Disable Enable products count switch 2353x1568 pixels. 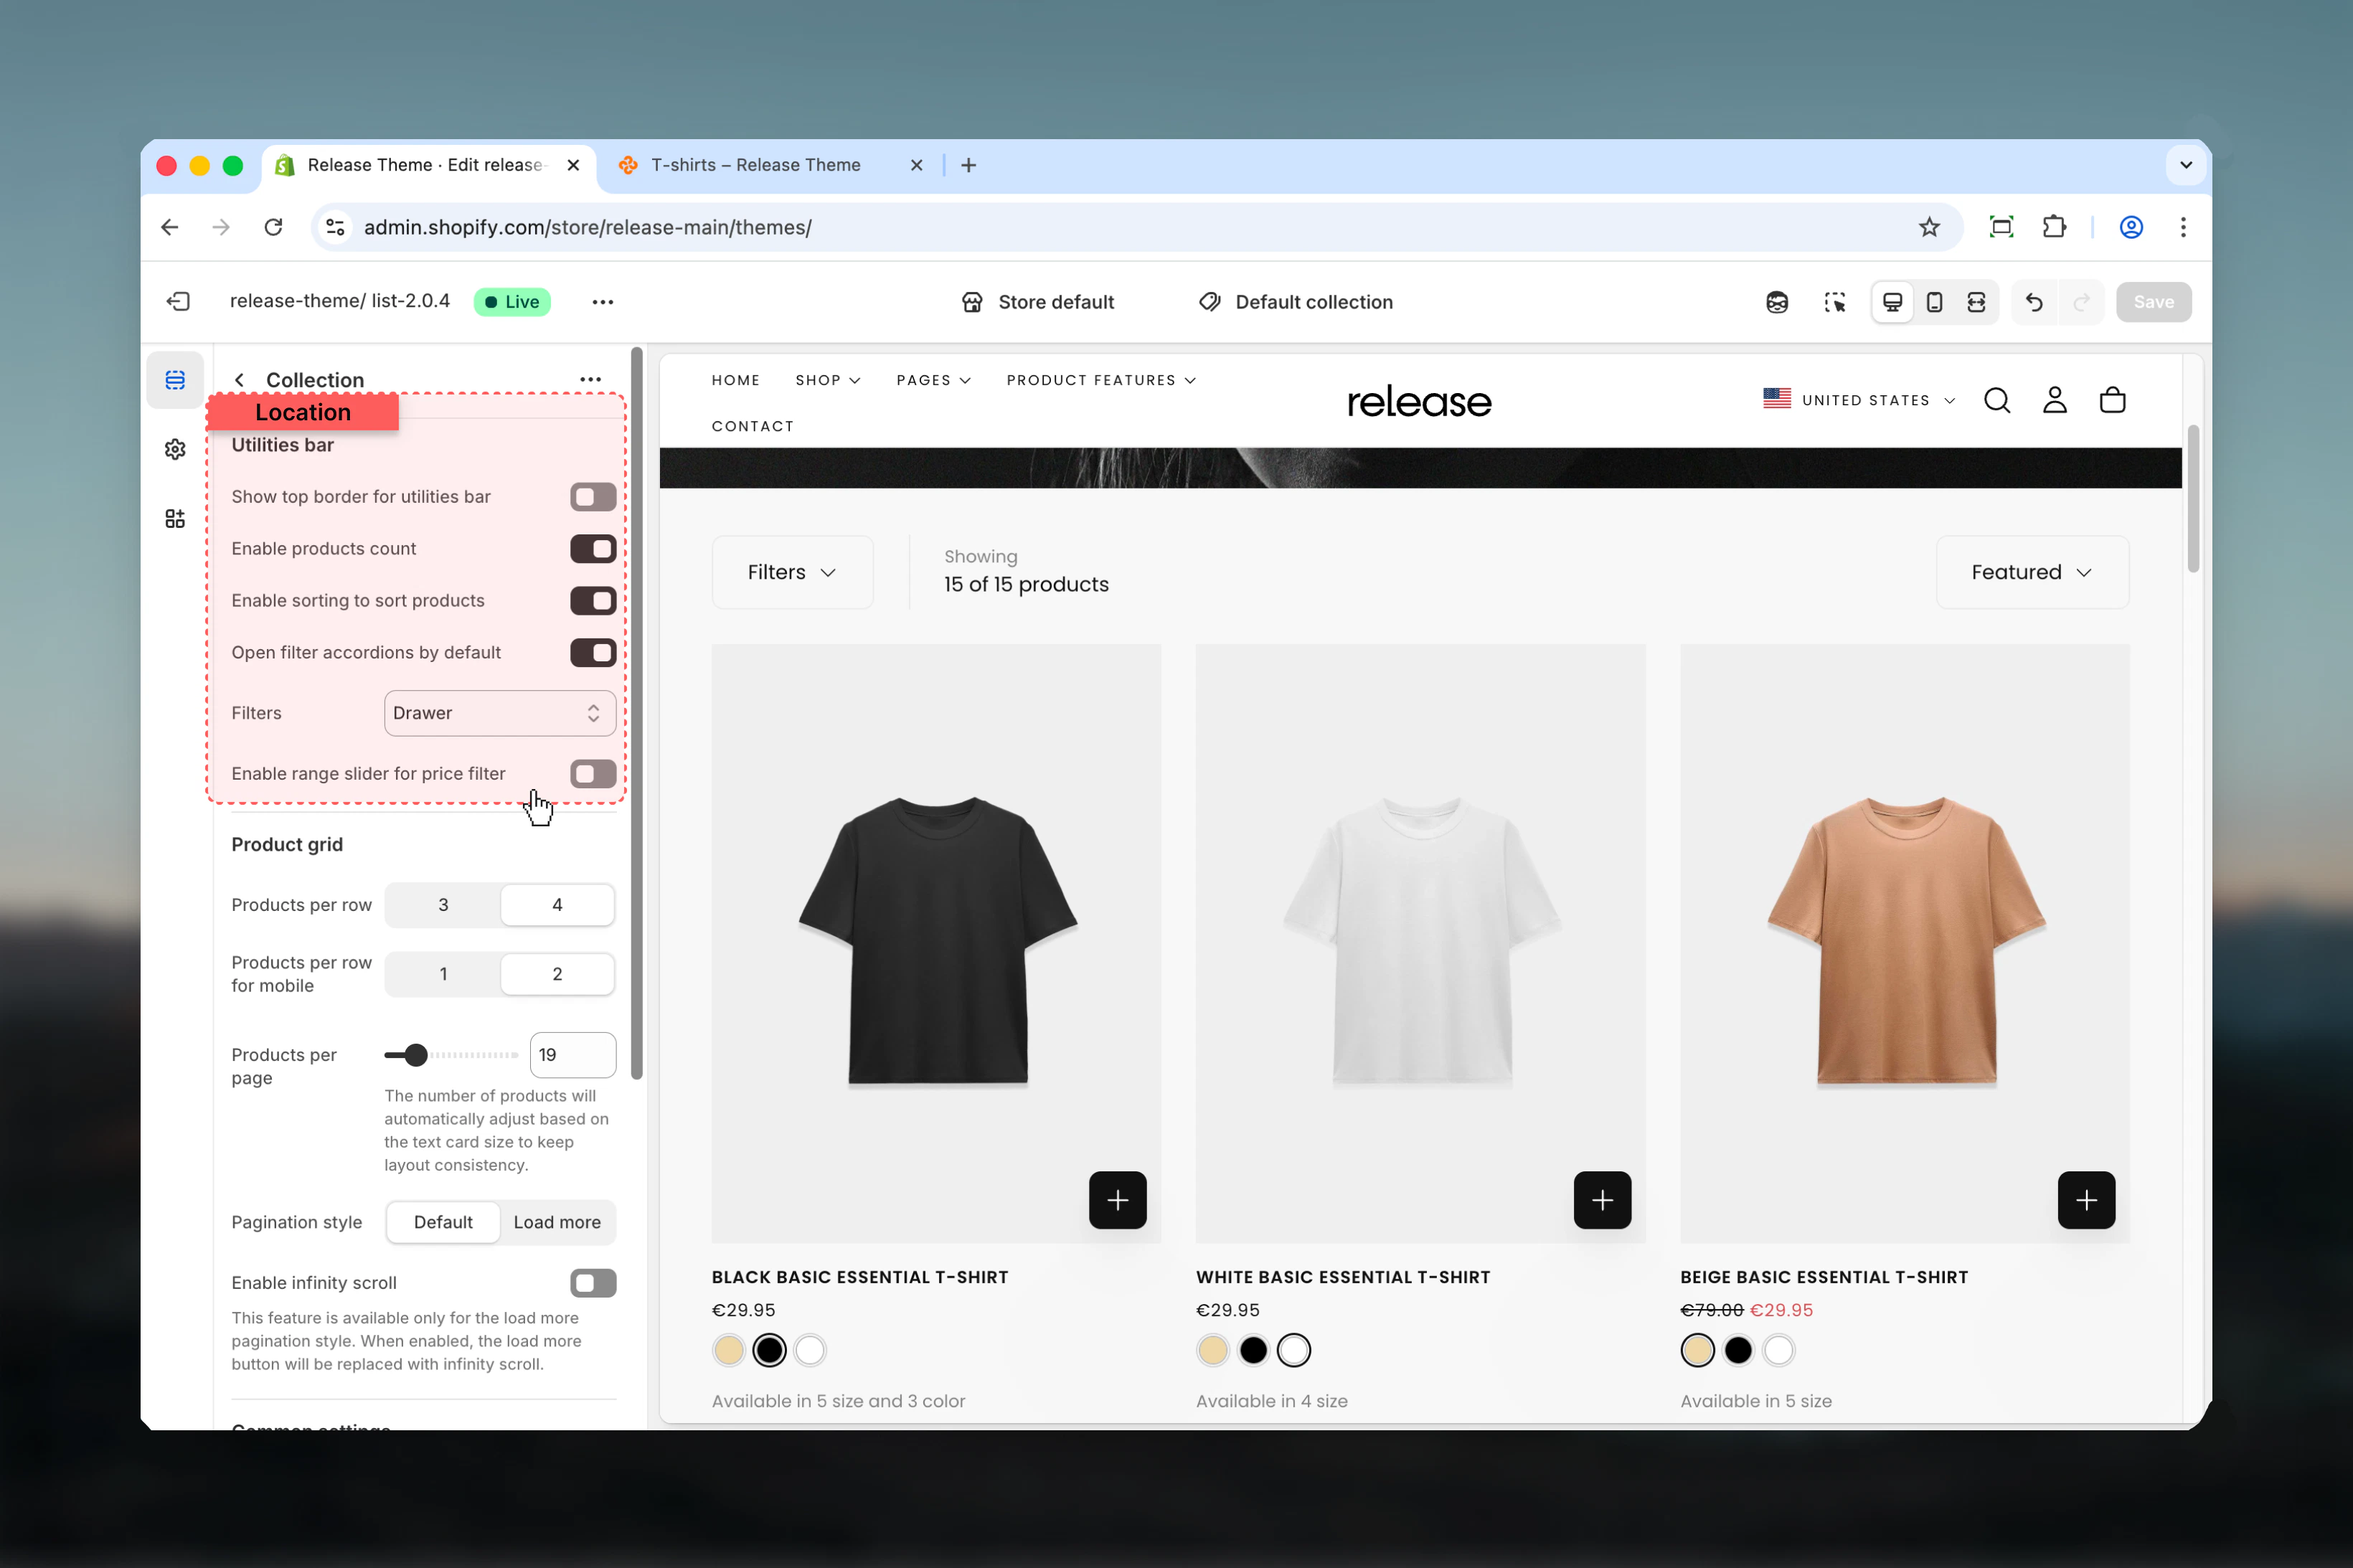tap(593, 549)
